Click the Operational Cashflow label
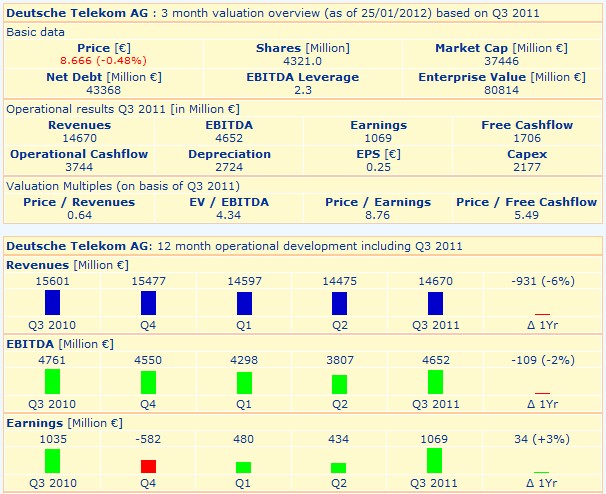The height and width of the screenshot is (494, 606). pos(79,154)
